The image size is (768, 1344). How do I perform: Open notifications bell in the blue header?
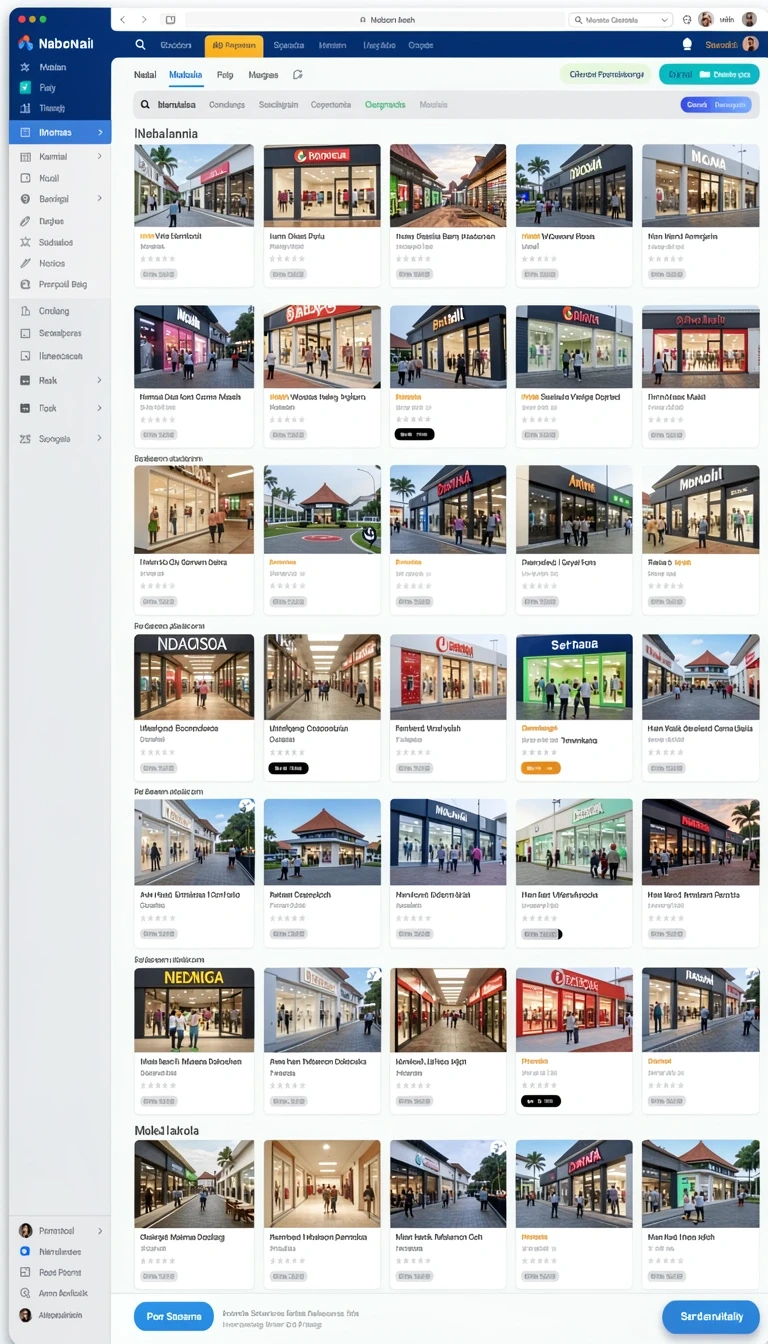click(687, 44)
